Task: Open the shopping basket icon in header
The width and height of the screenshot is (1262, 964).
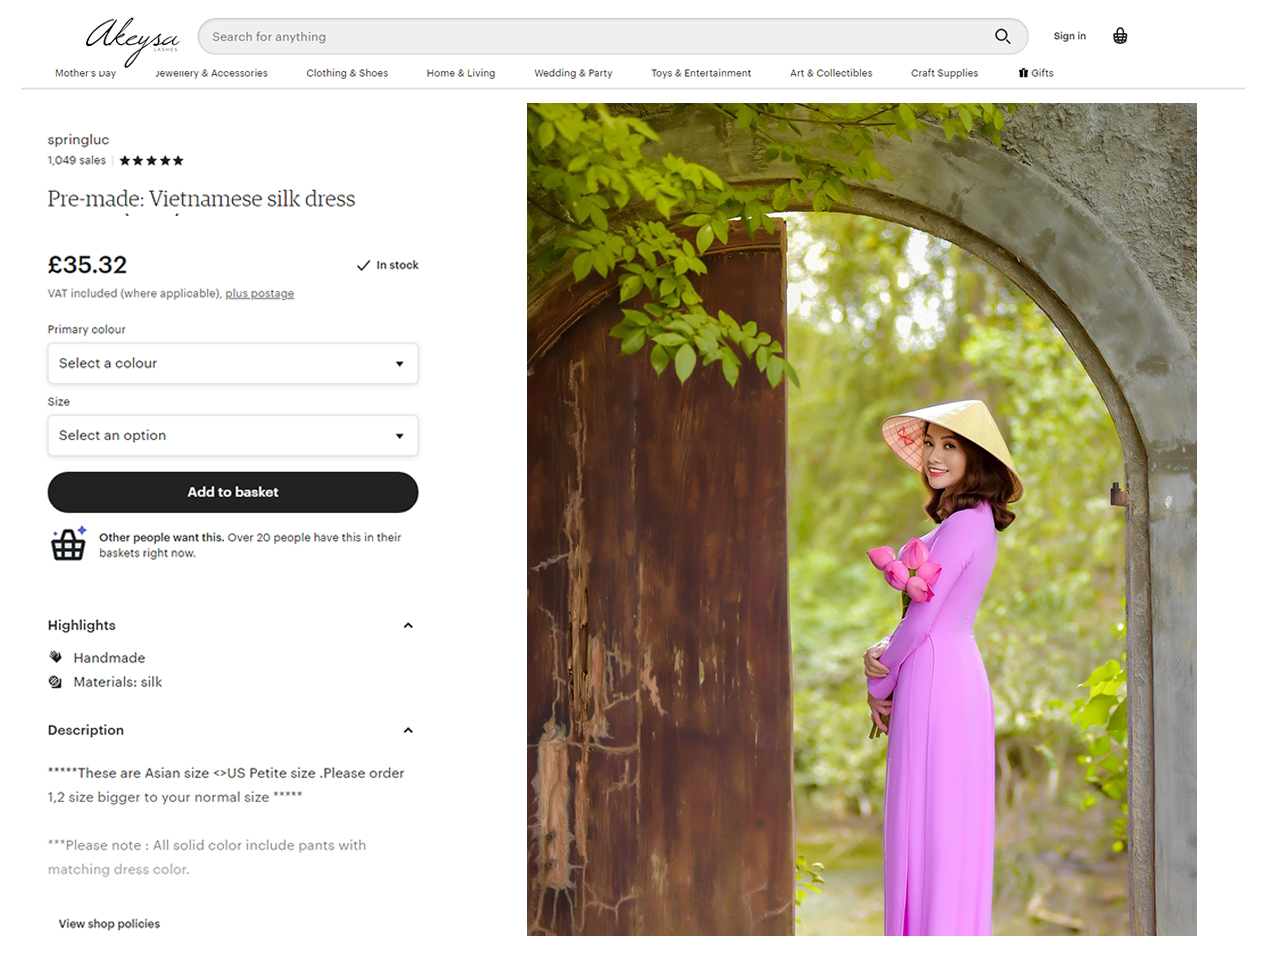Action: 1120,36
